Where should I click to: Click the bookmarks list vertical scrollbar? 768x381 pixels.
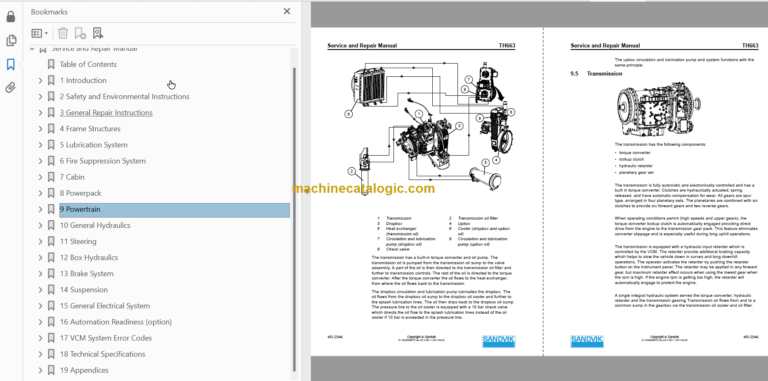(x=294, y=219)
